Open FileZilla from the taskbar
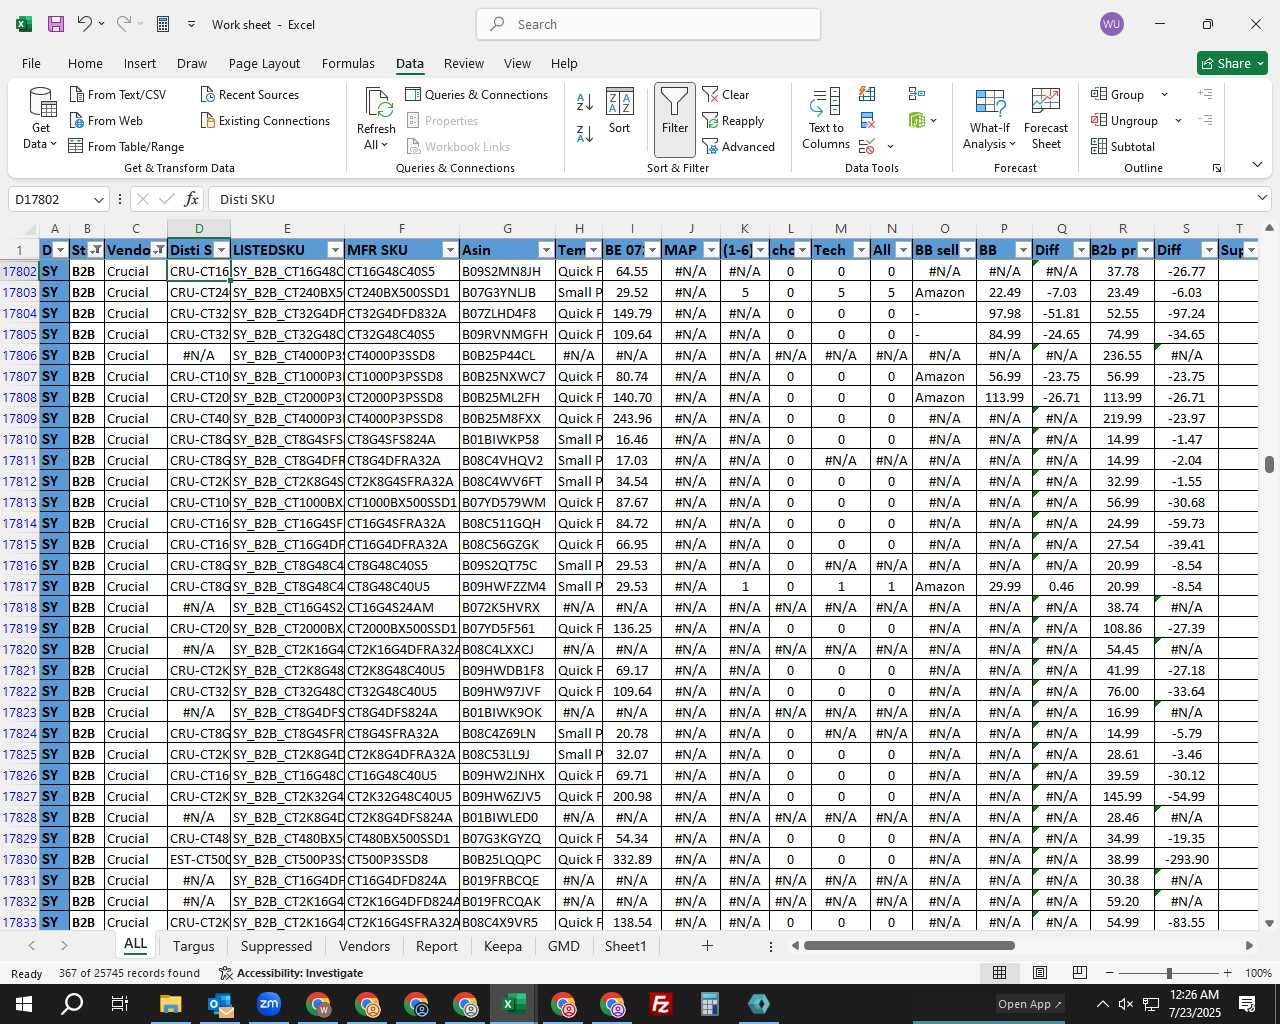This screenshot has width=1280, height=1024. click(x=661, y=1004)
